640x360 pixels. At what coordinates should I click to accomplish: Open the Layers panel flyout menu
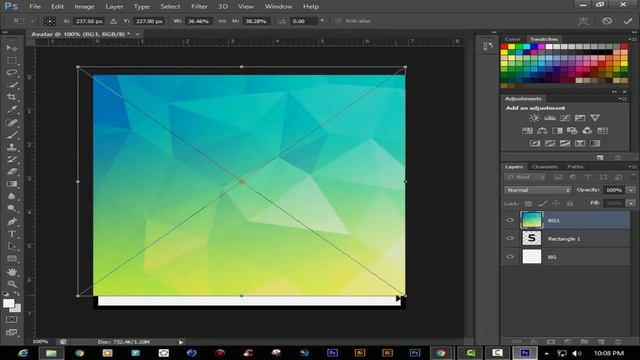(x=633, y=167)
